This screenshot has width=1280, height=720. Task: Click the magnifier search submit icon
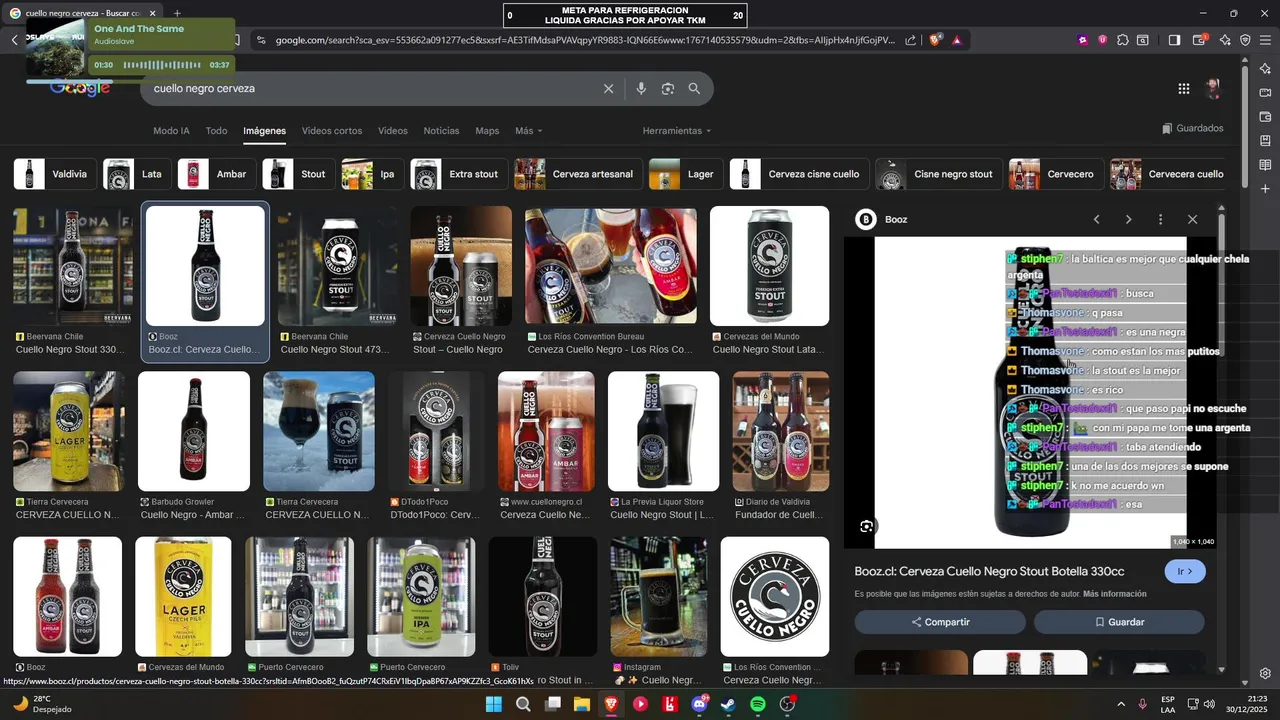[694, 89]
